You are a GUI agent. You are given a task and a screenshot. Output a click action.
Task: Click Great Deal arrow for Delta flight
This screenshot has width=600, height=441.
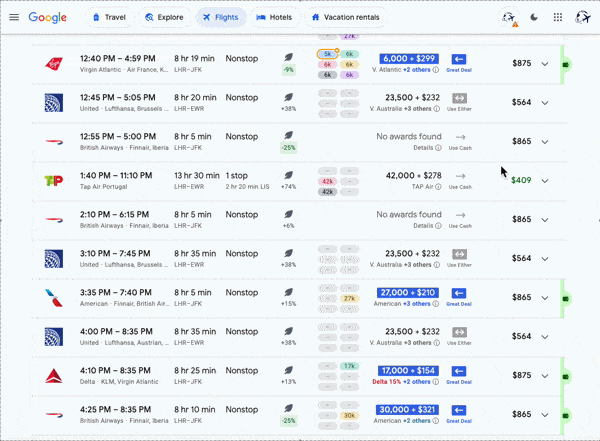pyautogui.click(x=459, y=371)
